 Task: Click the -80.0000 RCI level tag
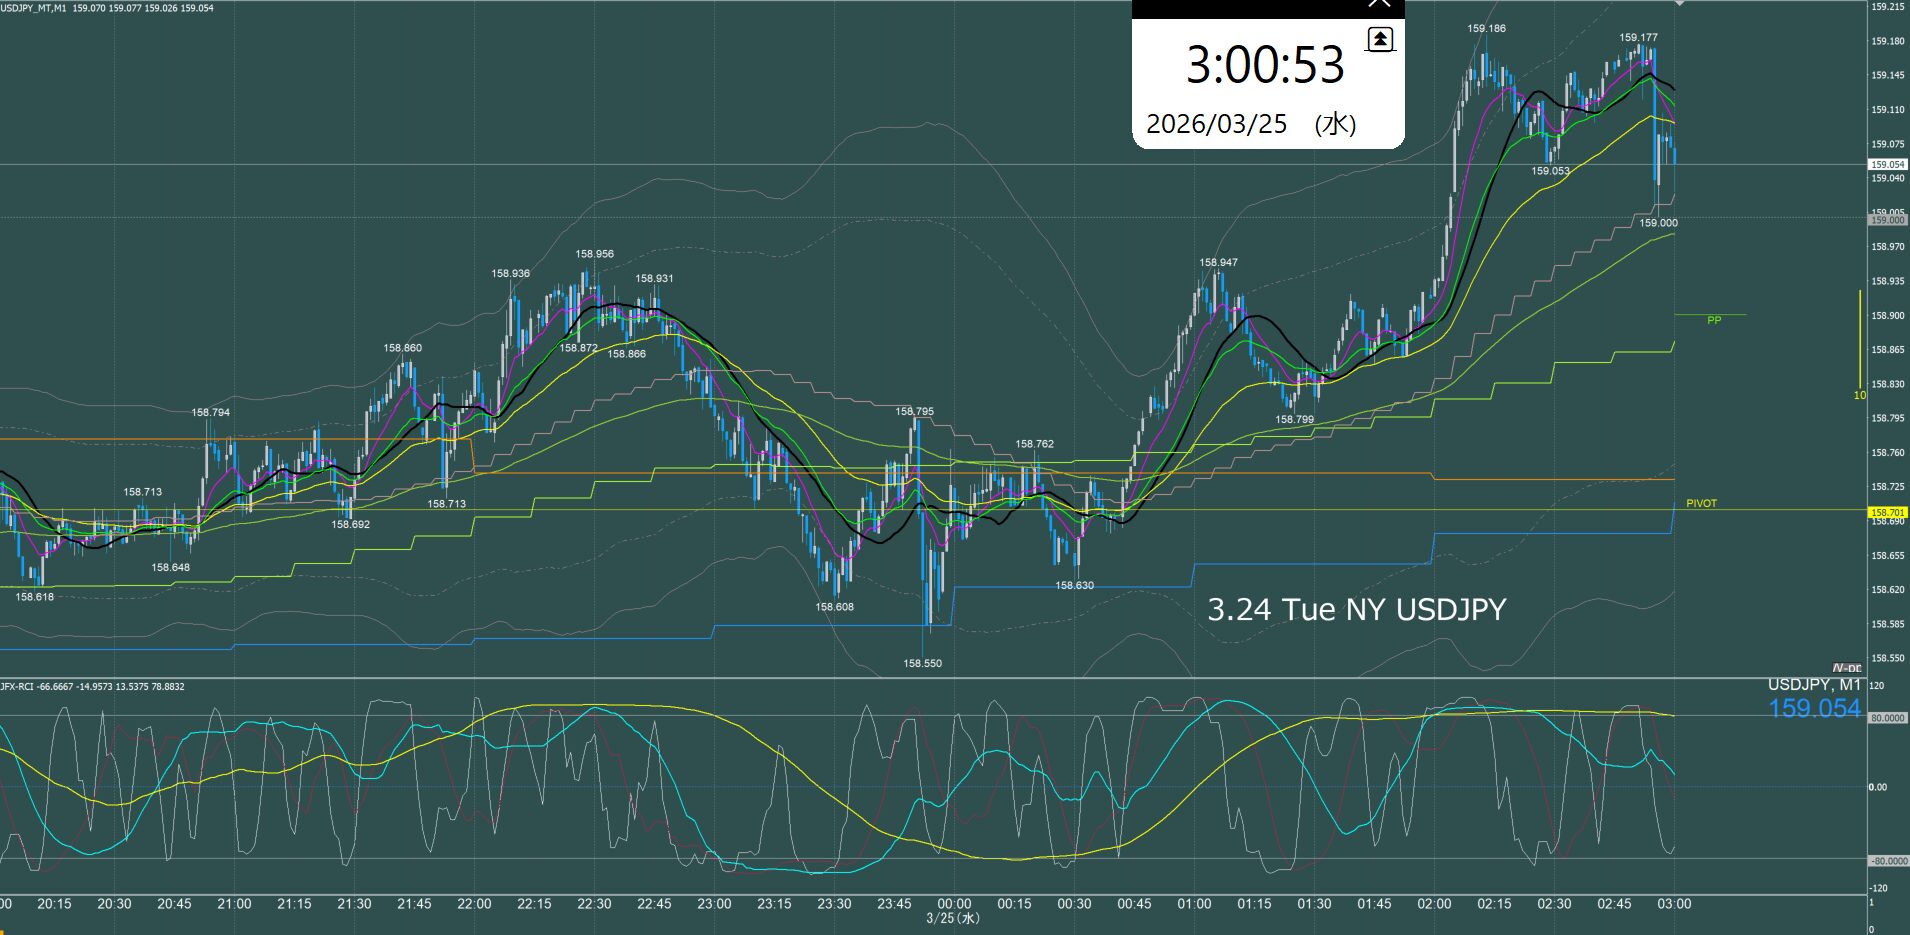click(1887, 861)
